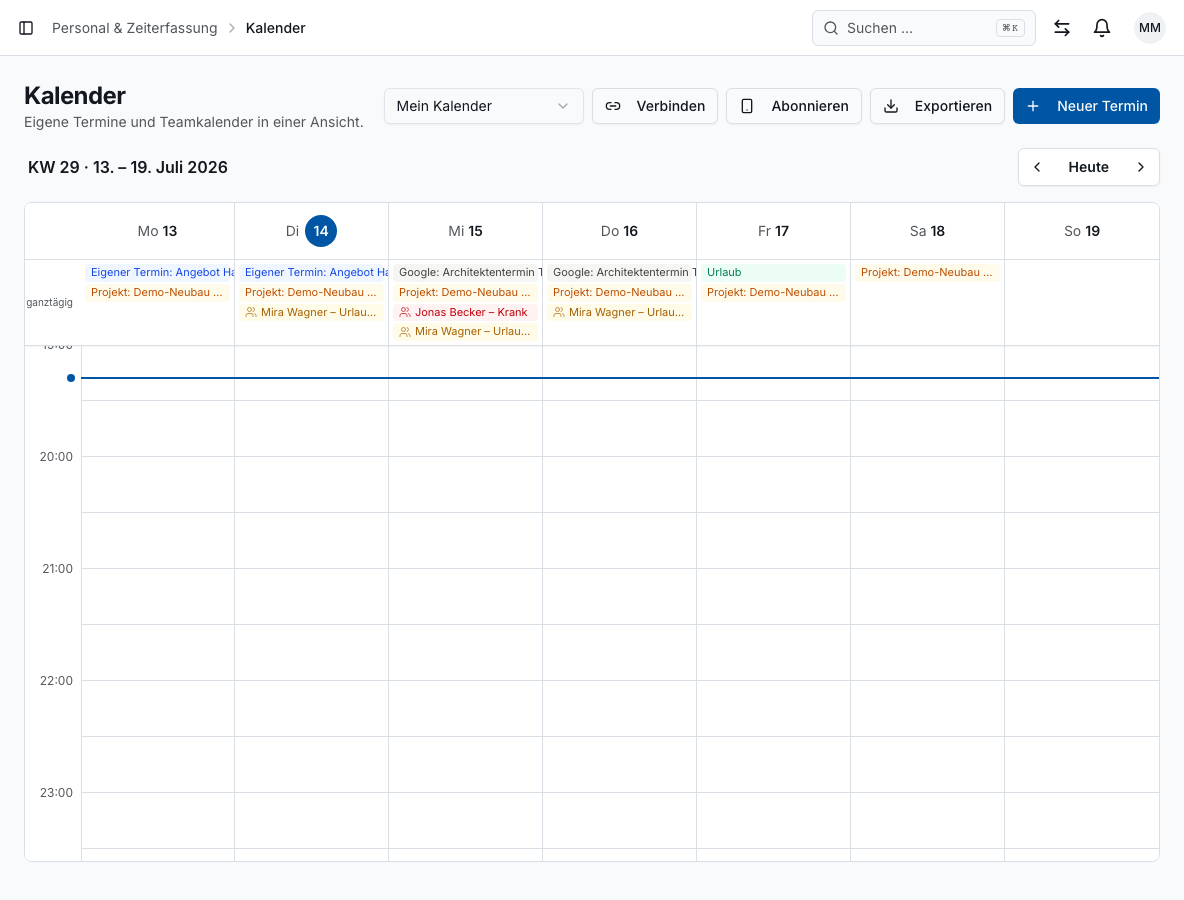Go to previous week arrow

click(x=1038, y=167)
